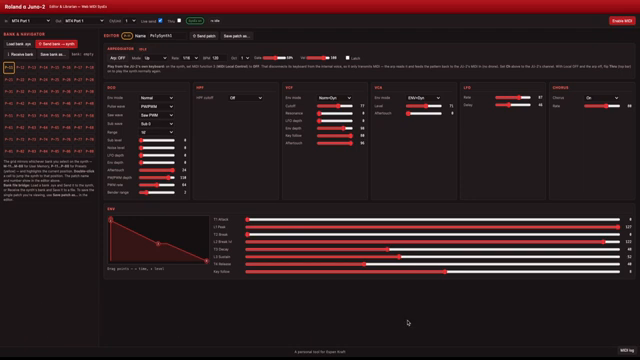
Task: Select patch cell P-47
Action: click(78, 104)
